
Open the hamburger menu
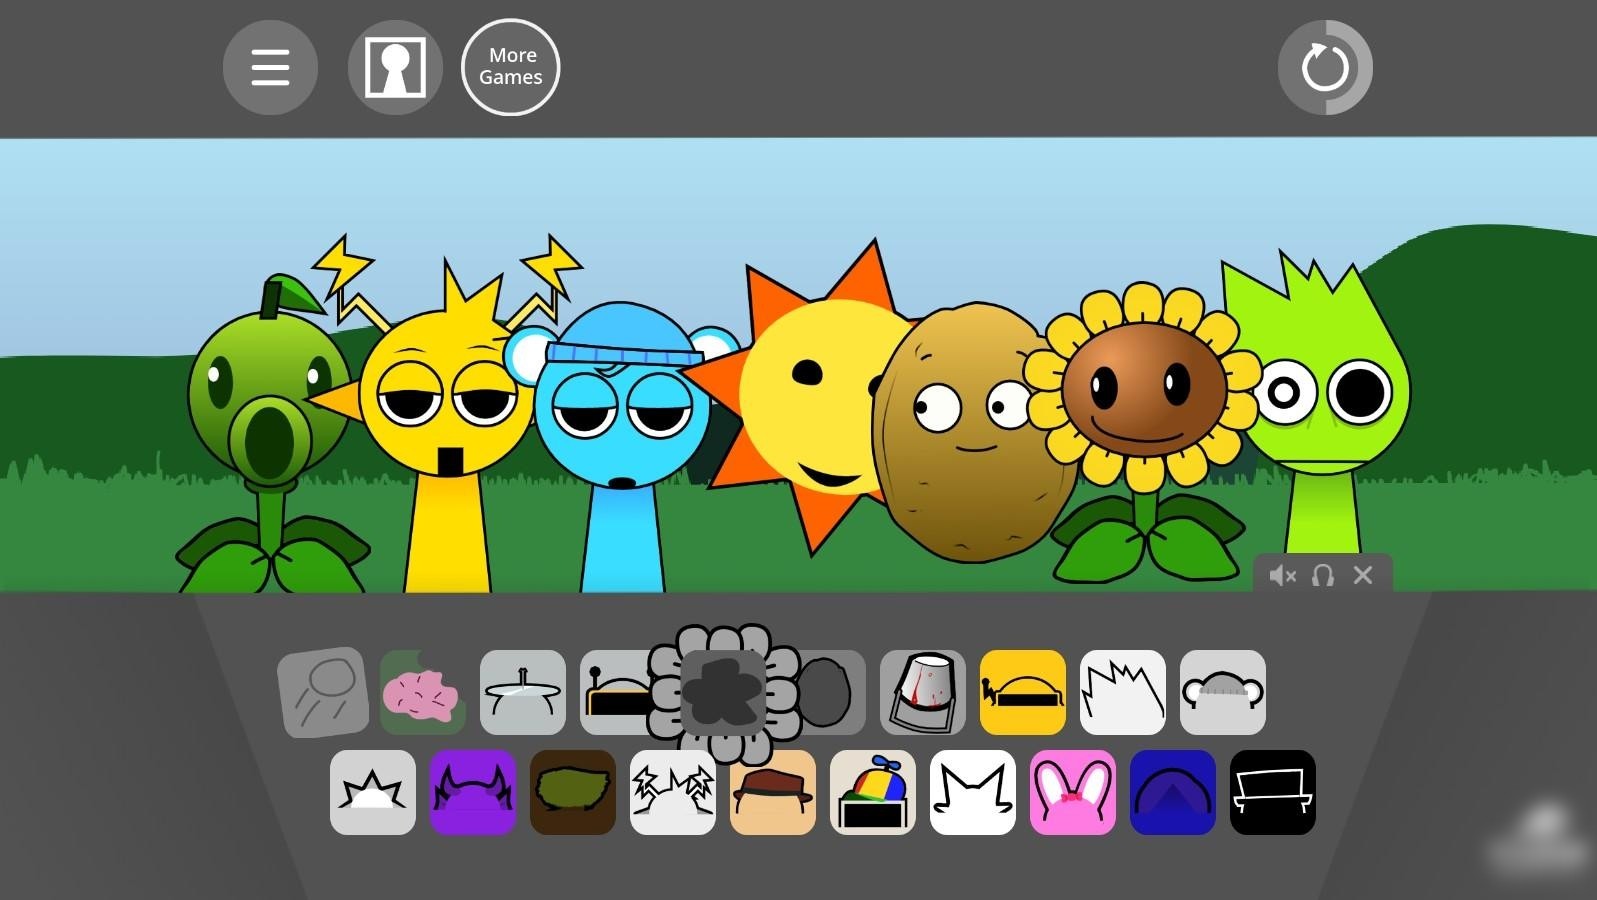coord(270,67)
